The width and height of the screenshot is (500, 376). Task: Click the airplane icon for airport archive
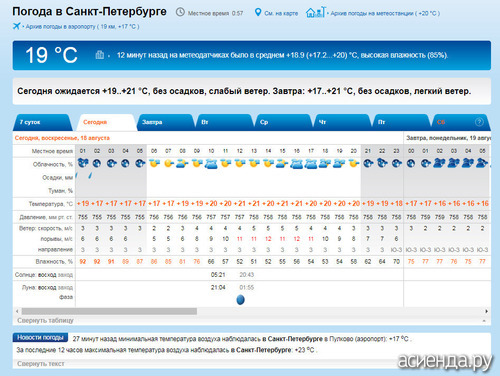[x=16, y=26]
